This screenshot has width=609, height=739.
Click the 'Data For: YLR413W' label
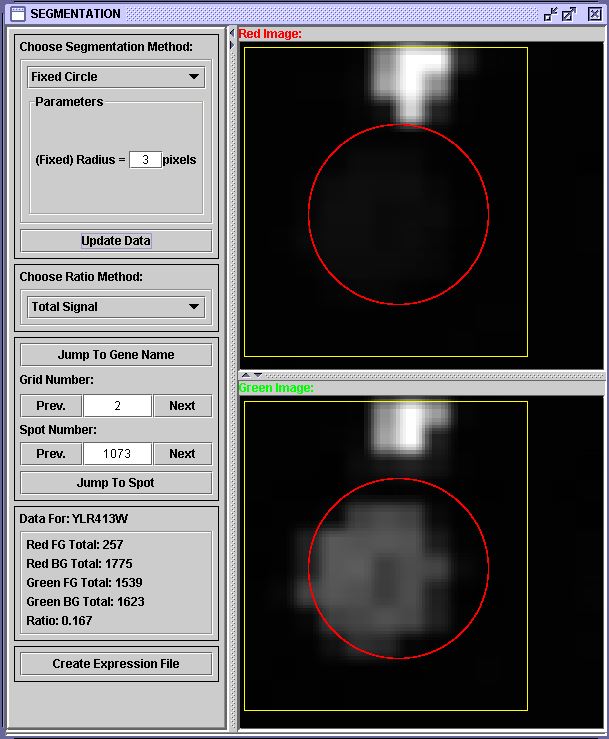[74, 519]
